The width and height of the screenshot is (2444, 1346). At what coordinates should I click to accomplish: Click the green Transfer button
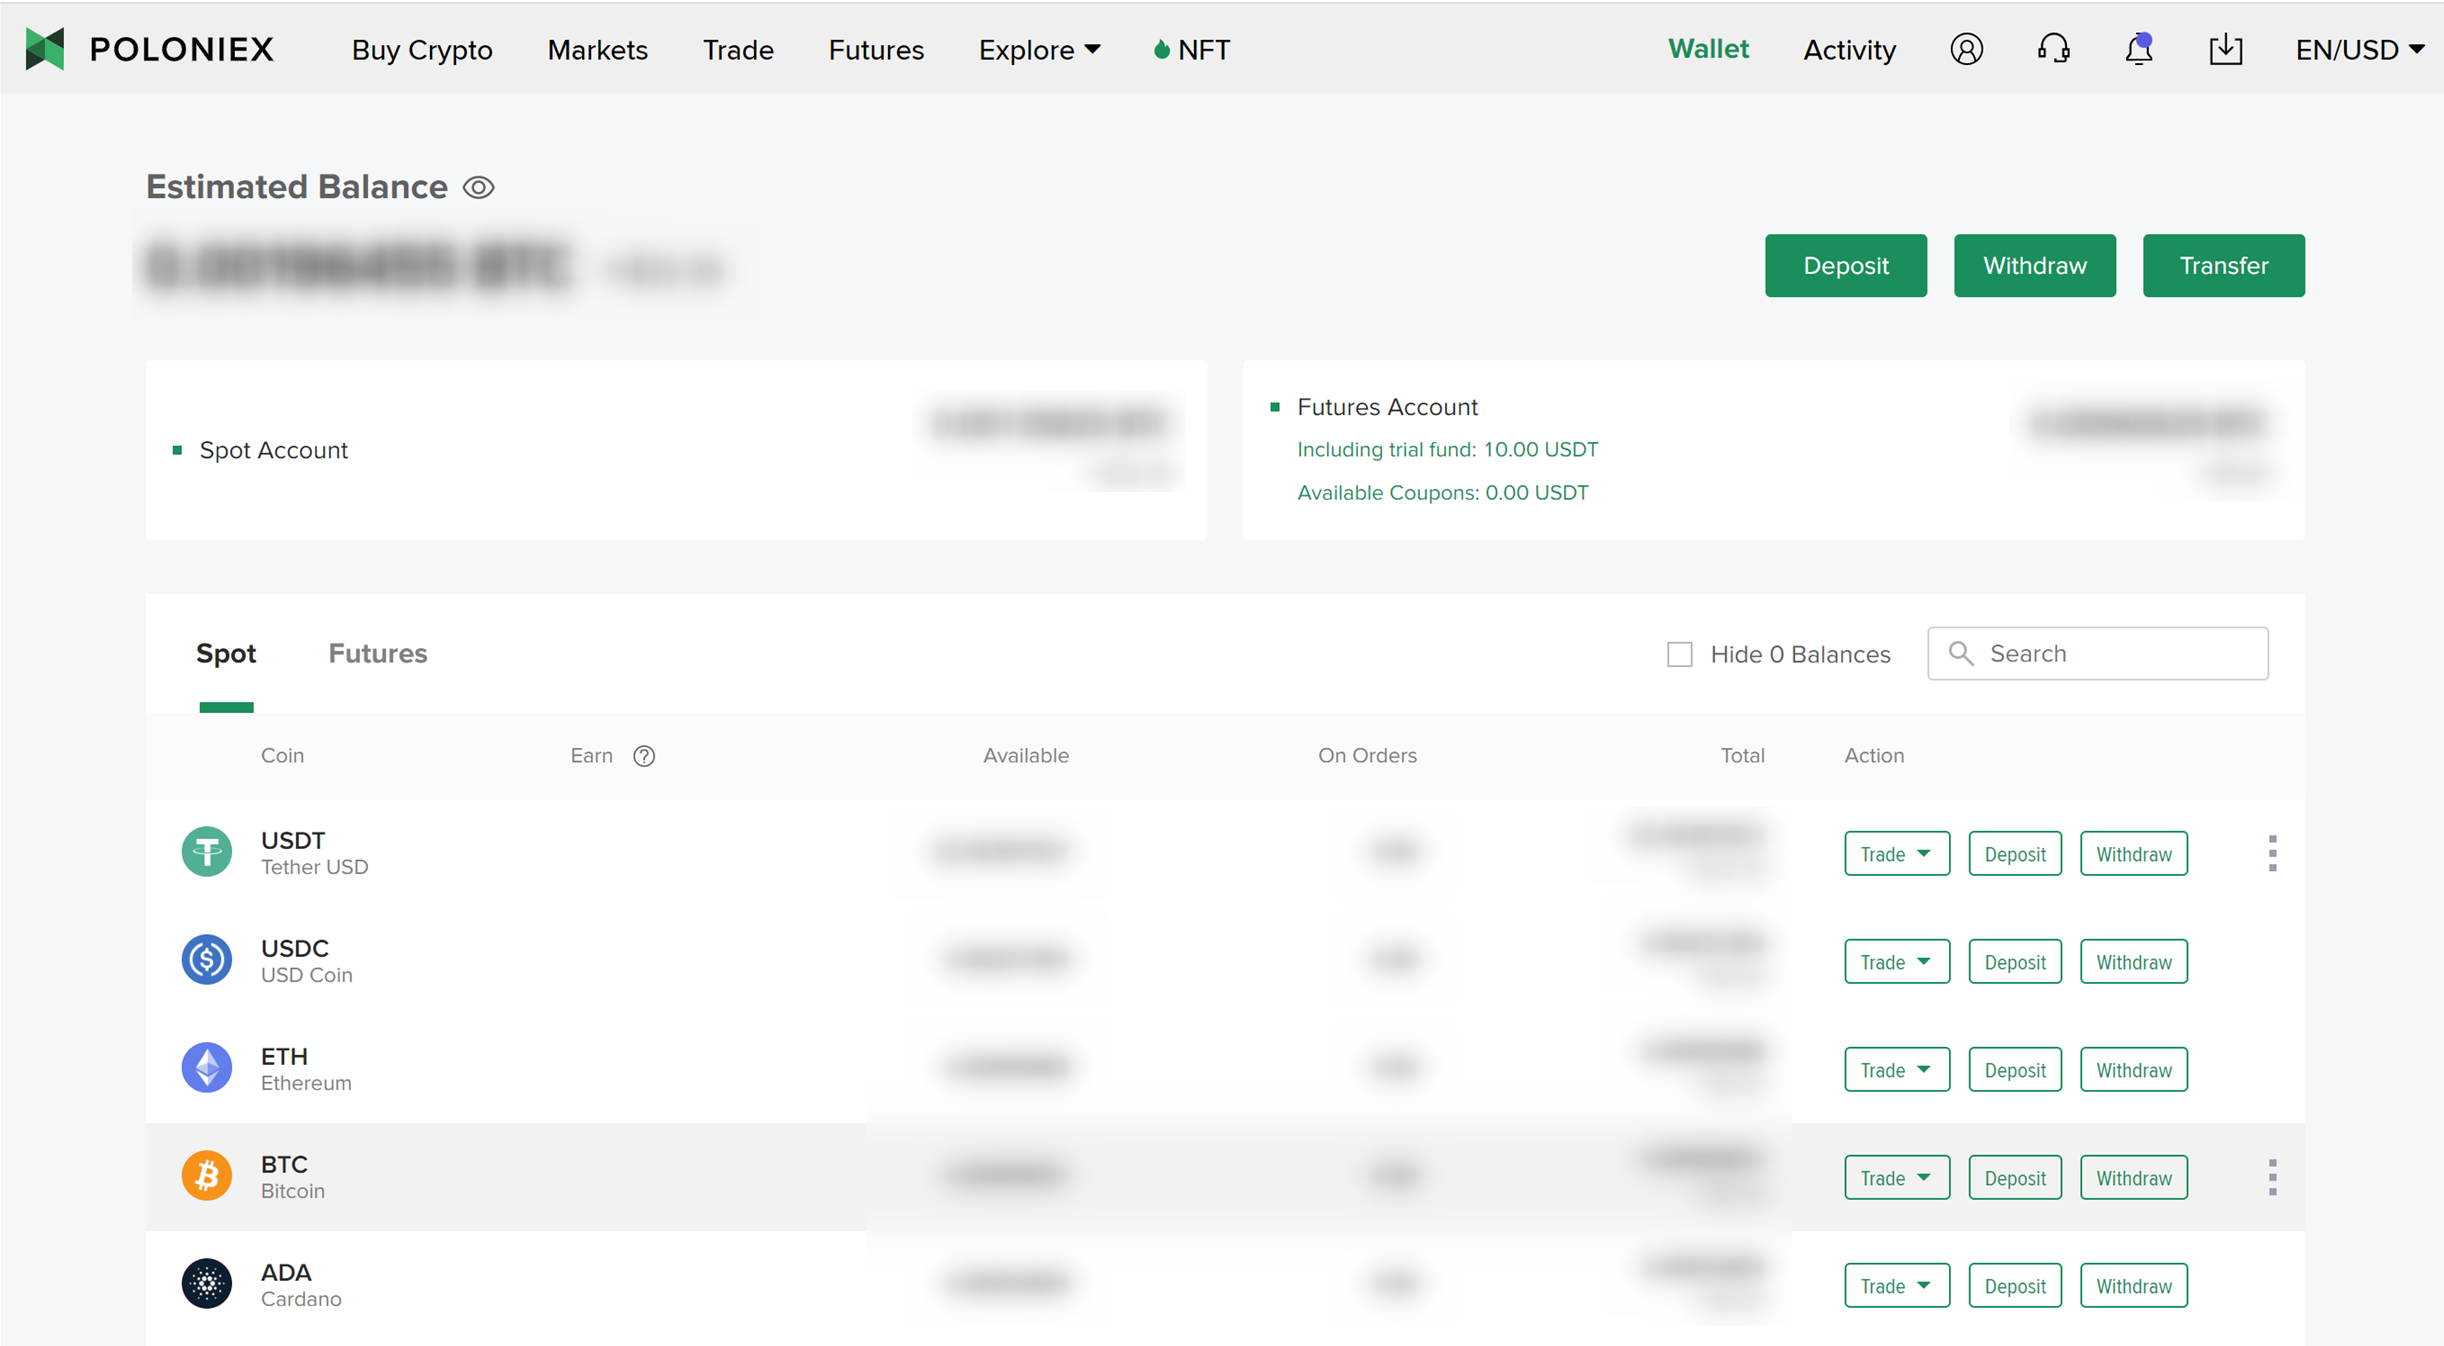coord(2224,265)
